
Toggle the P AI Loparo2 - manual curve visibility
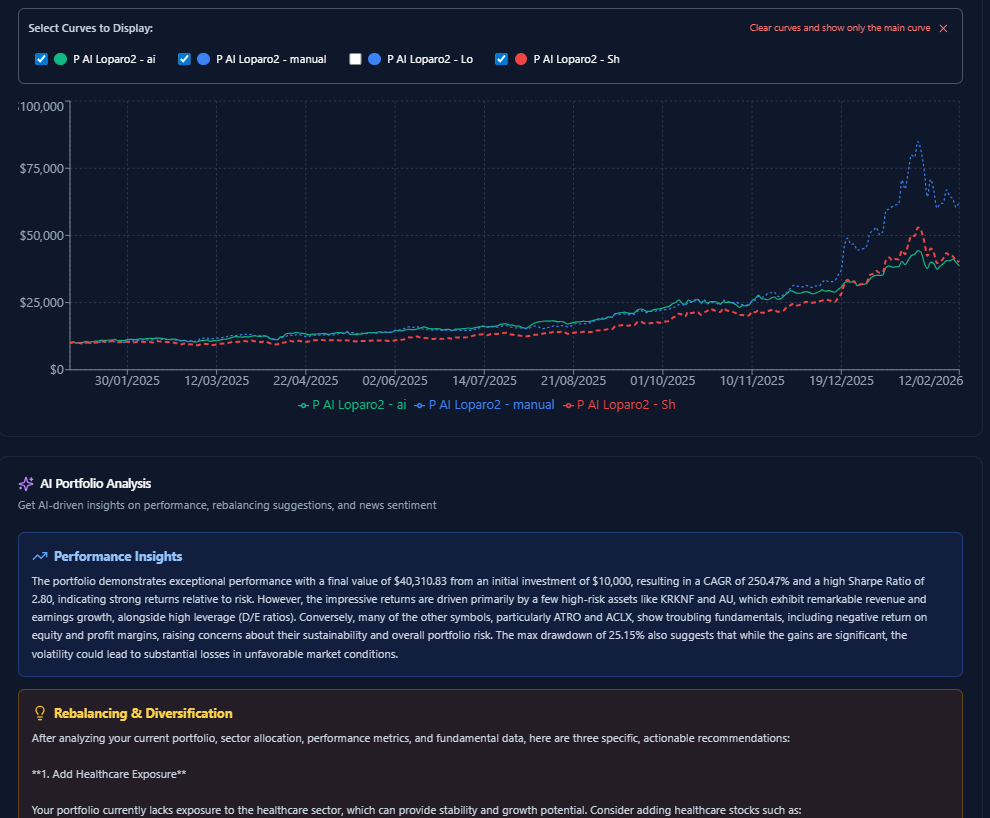[x=184, y=59]
